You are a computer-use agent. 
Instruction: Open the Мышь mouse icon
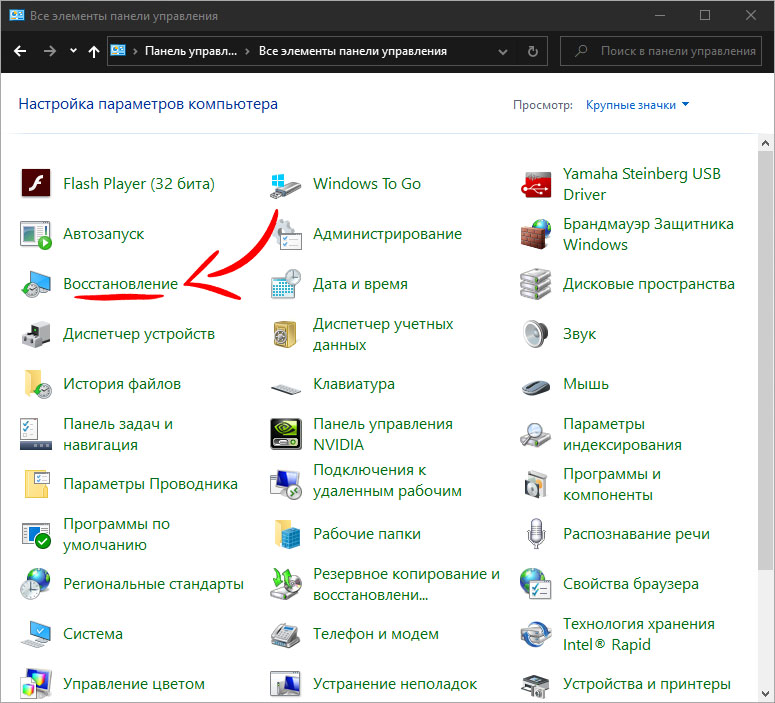[536, 386]
